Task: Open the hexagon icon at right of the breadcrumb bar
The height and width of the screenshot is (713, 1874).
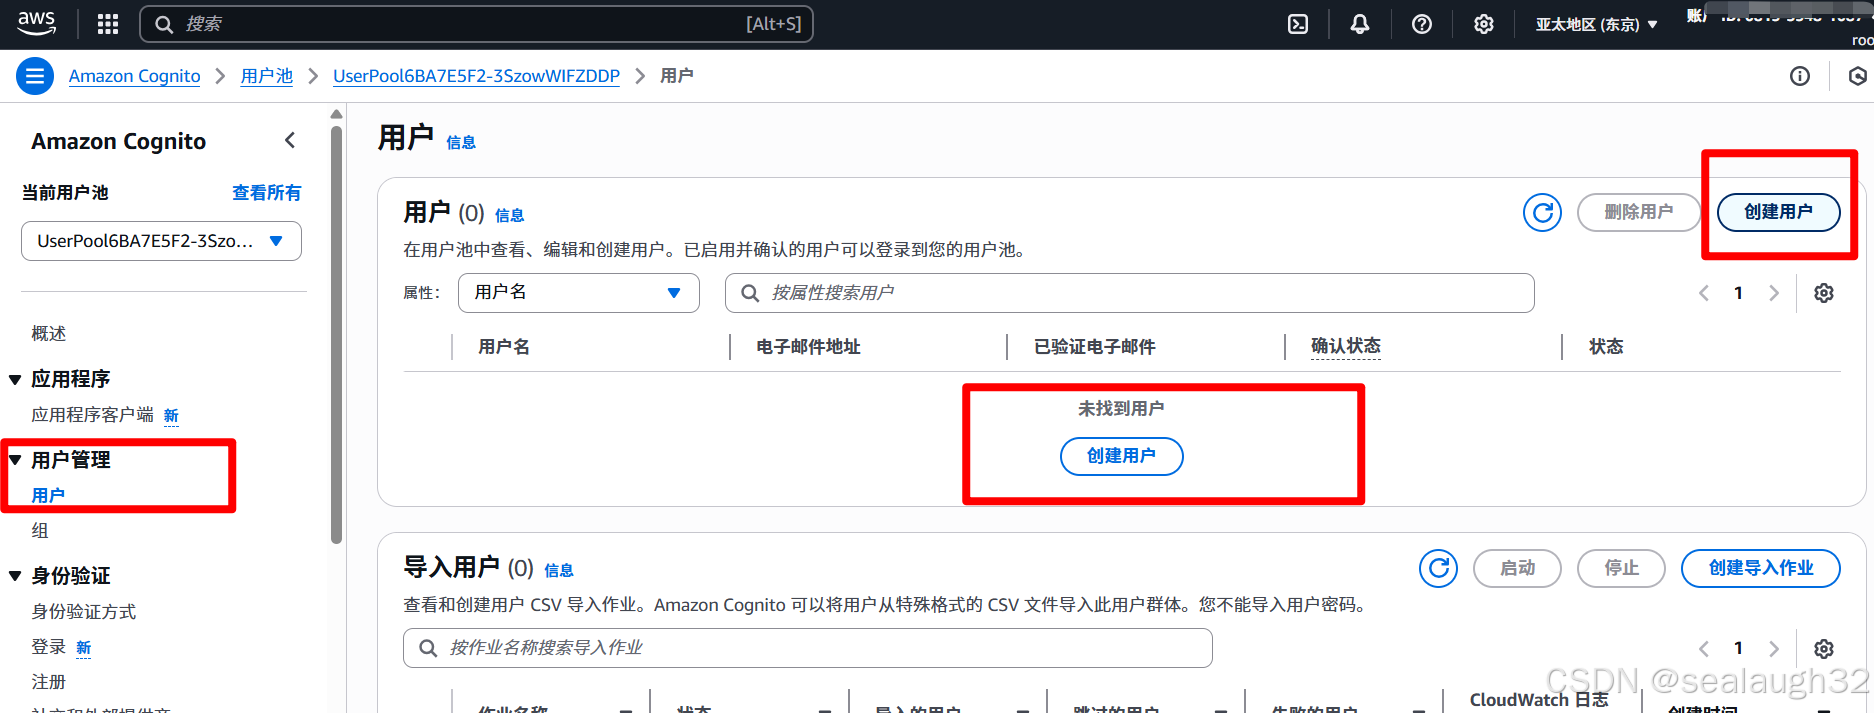Action: point(1858,76)
